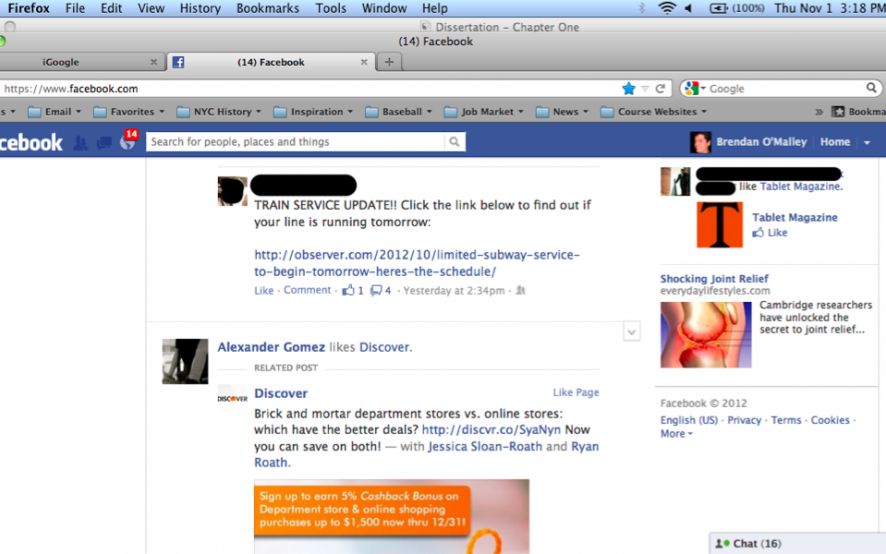886x554 pixels.
Task: Like the Discover page via Like Page
Action: (576, 393)
